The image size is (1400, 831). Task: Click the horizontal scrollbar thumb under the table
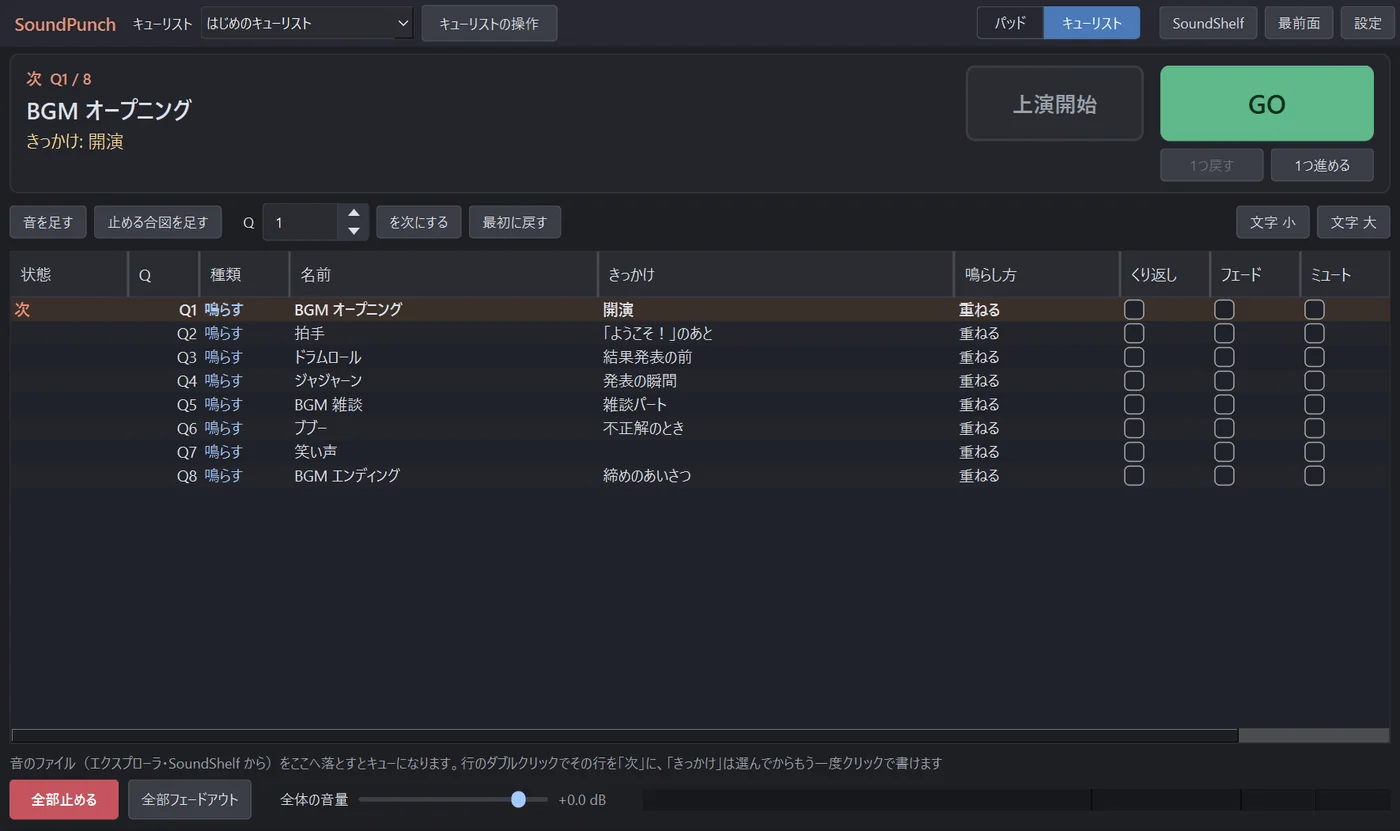(x=624, y=735)
